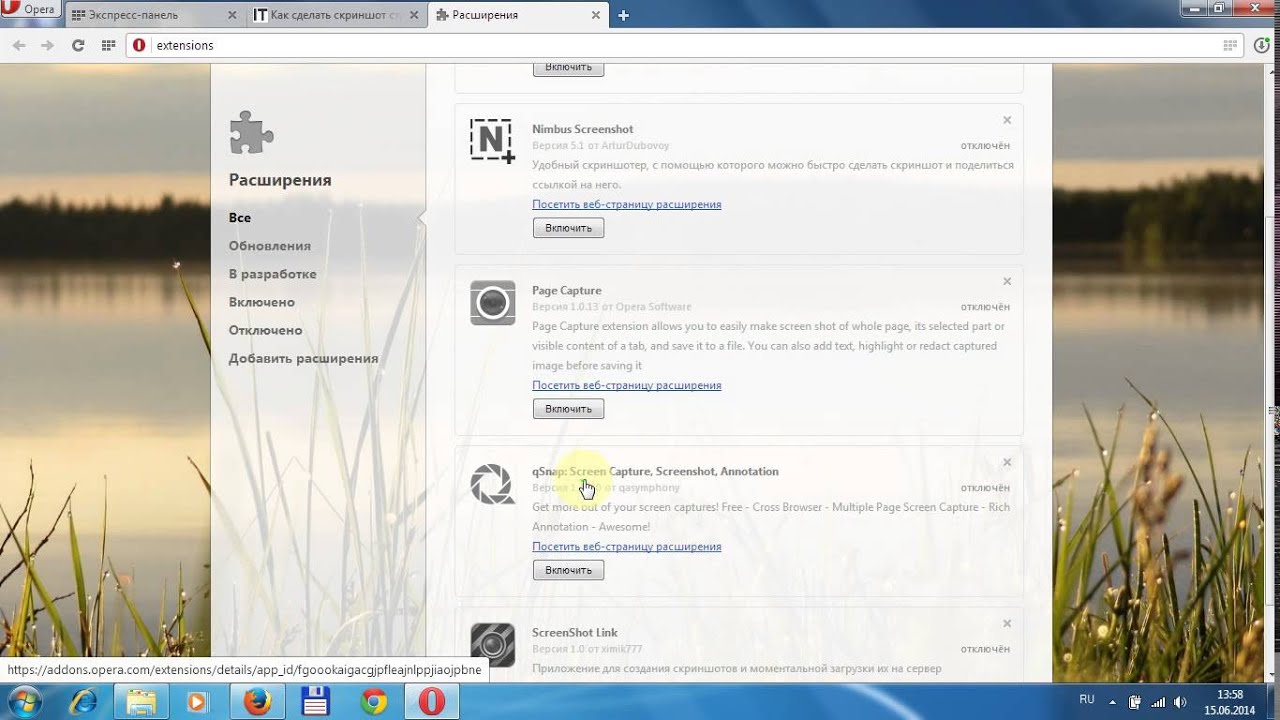1280x720 pixels.
Task: Click the отключён status of Nimbus Screenshot
Action: coord(985,145)
